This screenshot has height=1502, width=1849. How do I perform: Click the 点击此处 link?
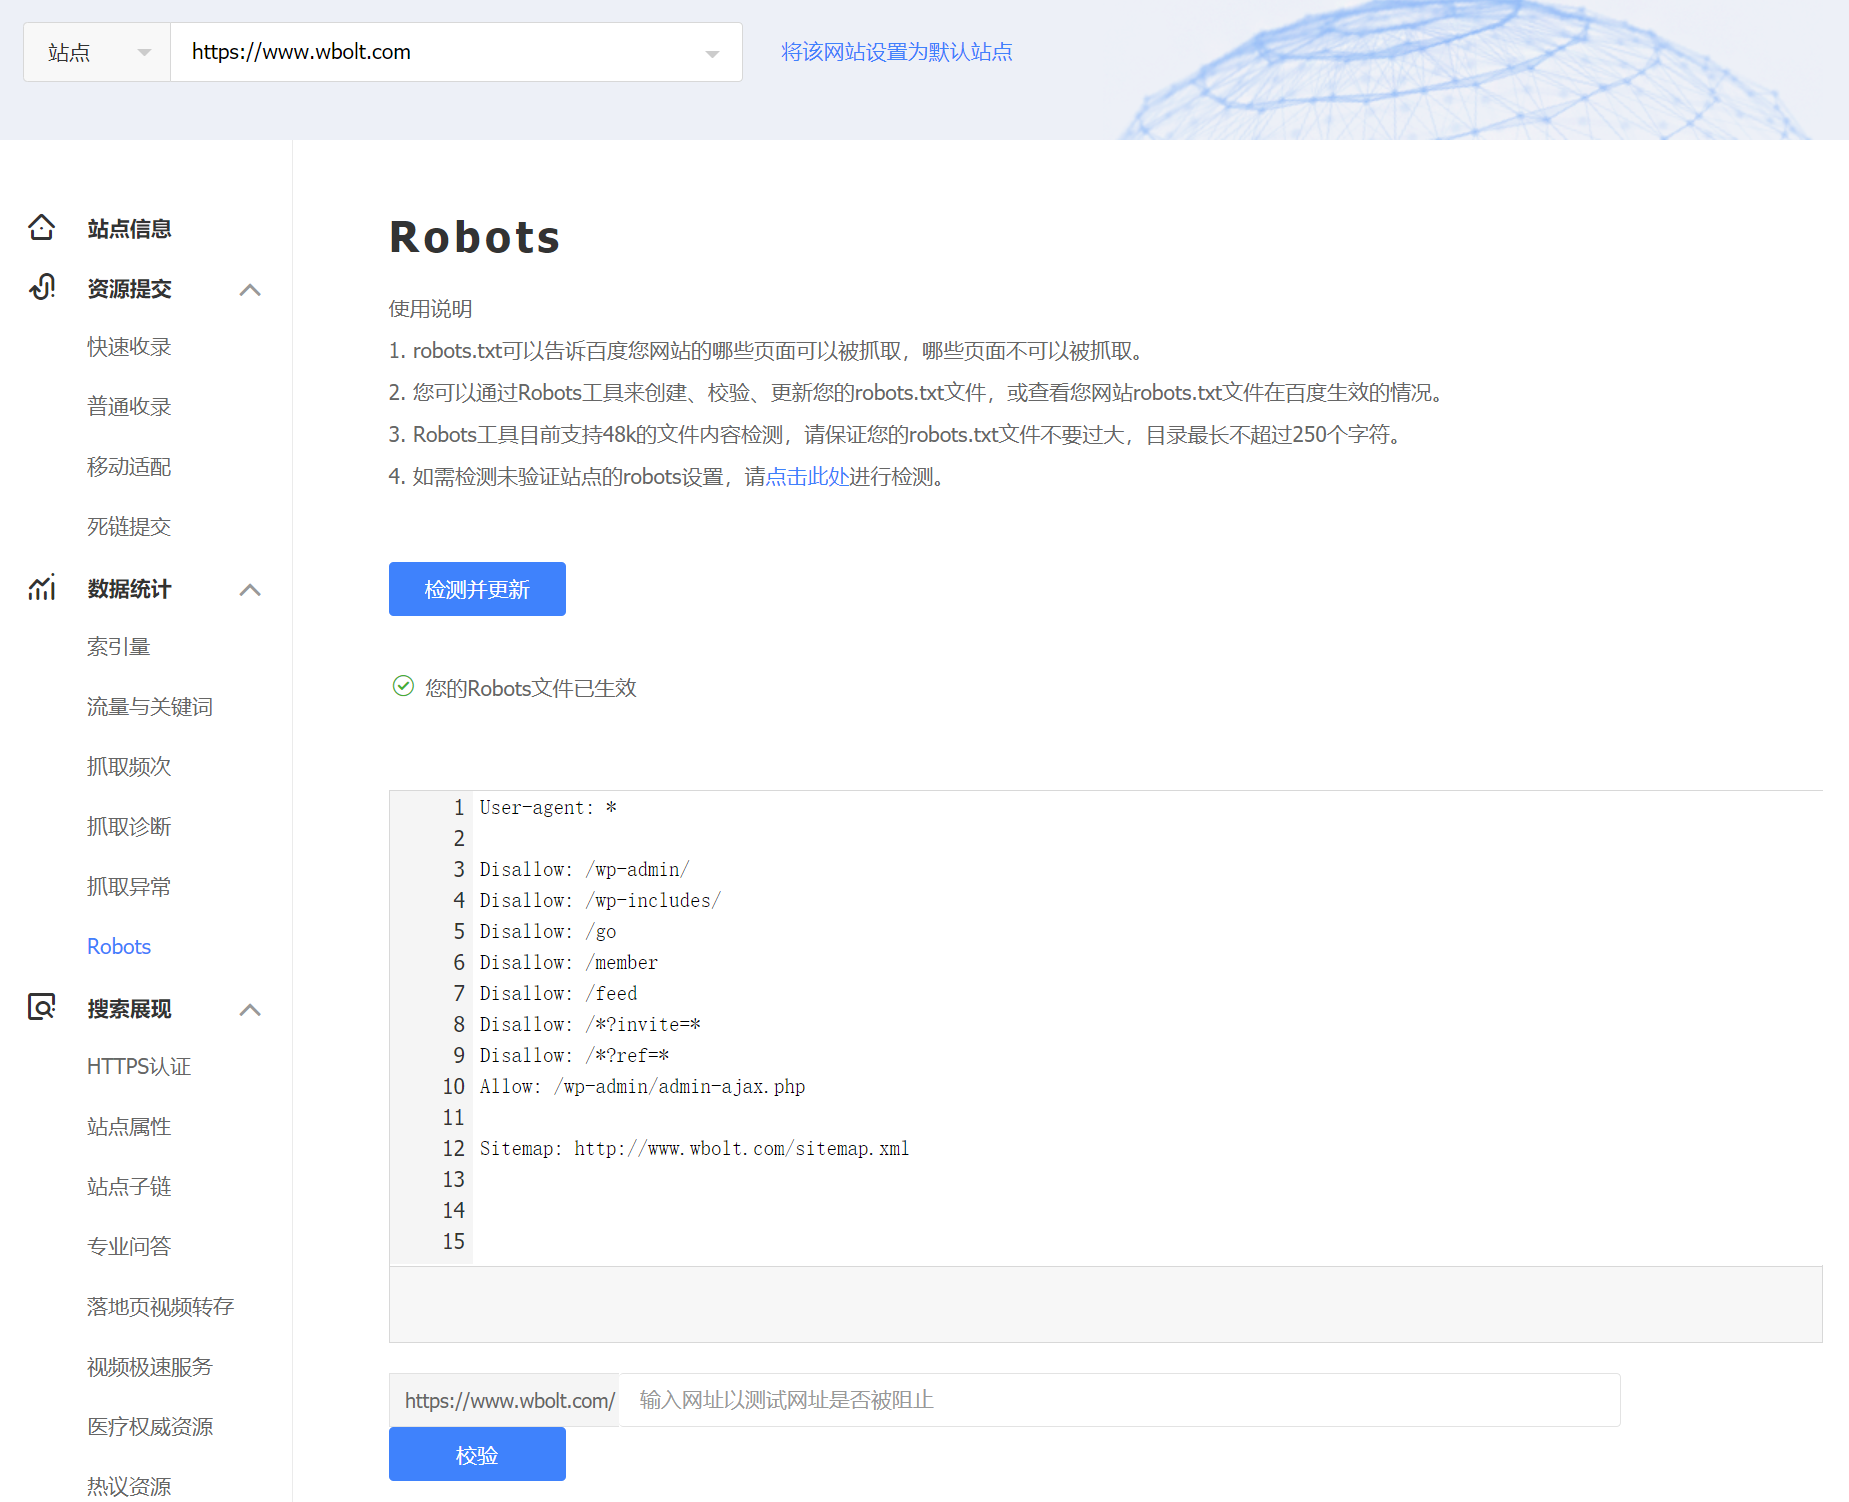click(x=806, y=477)
